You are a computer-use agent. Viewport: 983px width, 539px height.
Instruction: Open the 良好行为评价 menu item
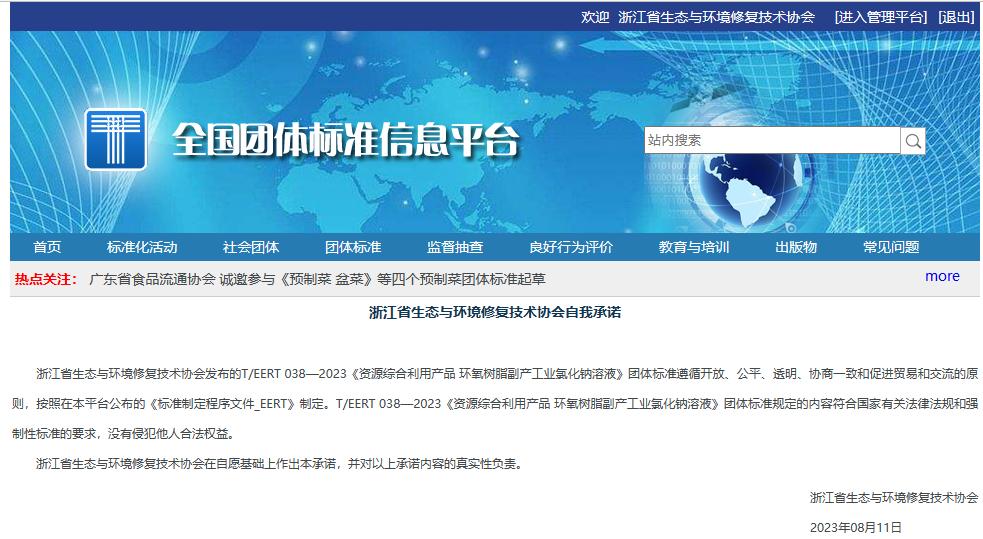tap(571, 248)
